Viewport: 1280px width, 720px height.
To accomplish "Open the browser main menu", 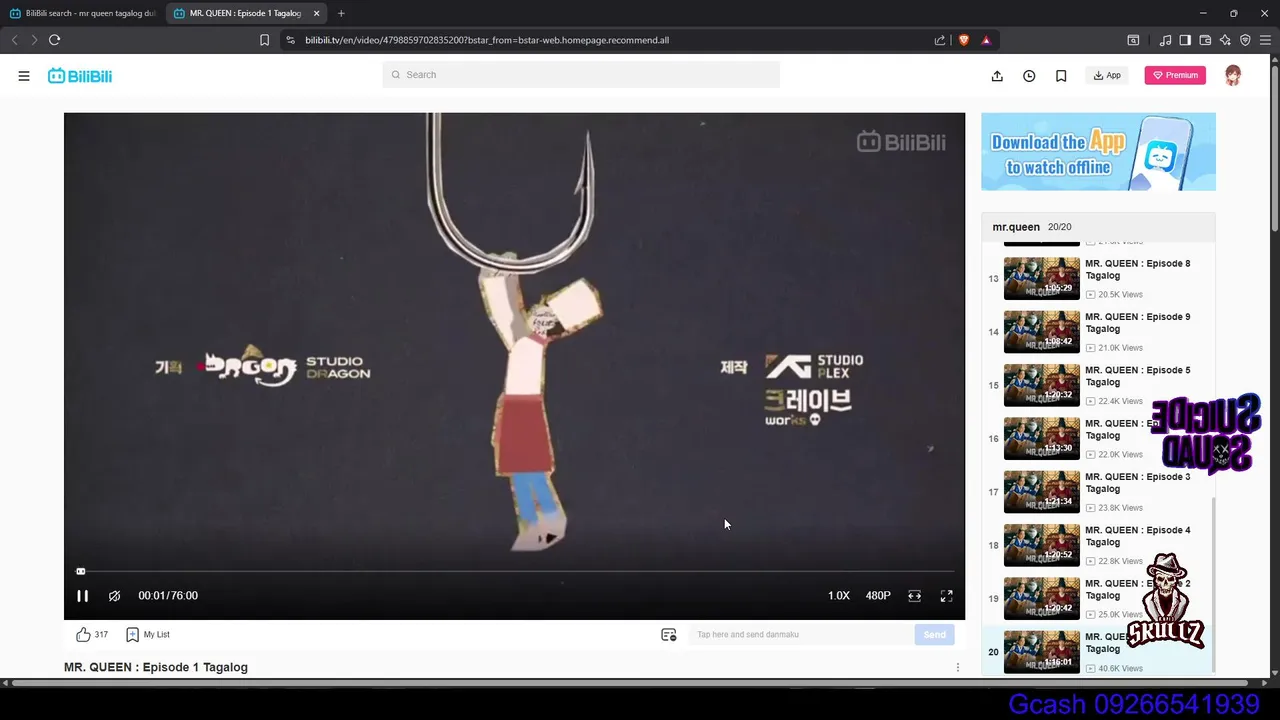I will (1265, 40).
